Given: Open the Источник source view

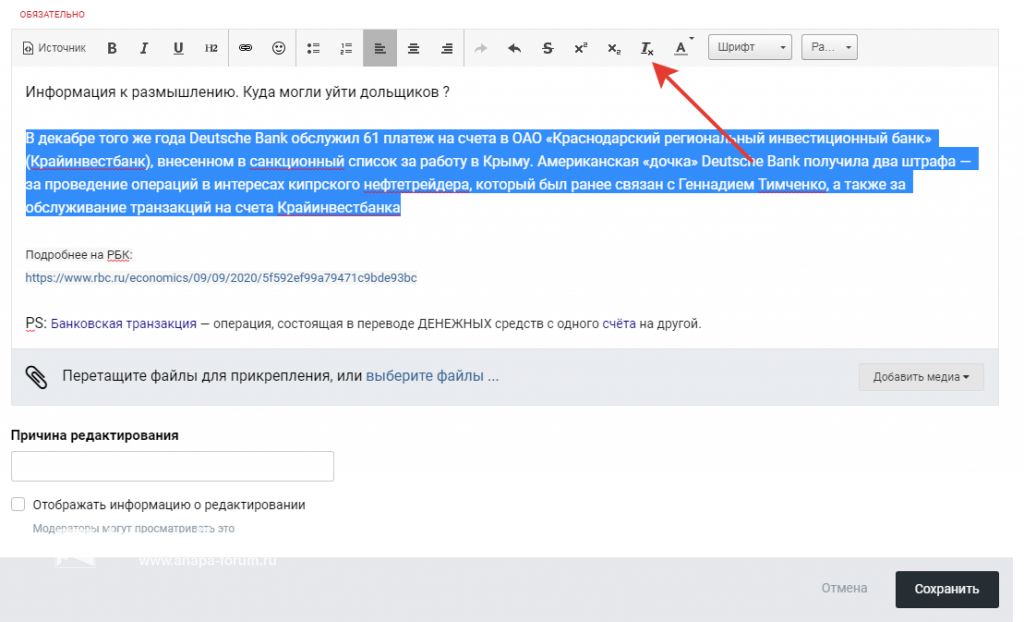Looking at the screenshot, I should [55, 48].
